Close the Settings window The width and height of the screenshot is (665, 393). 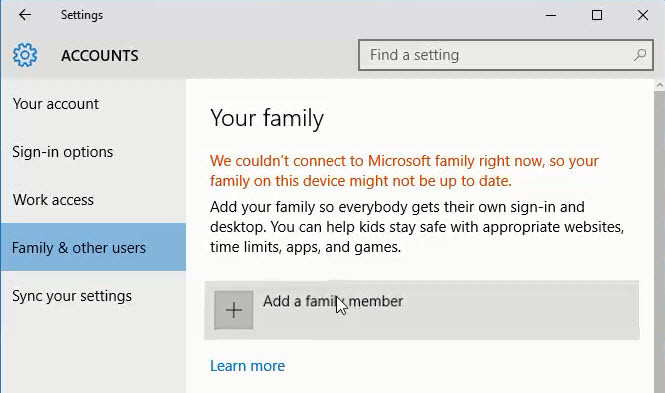(643, 15)
